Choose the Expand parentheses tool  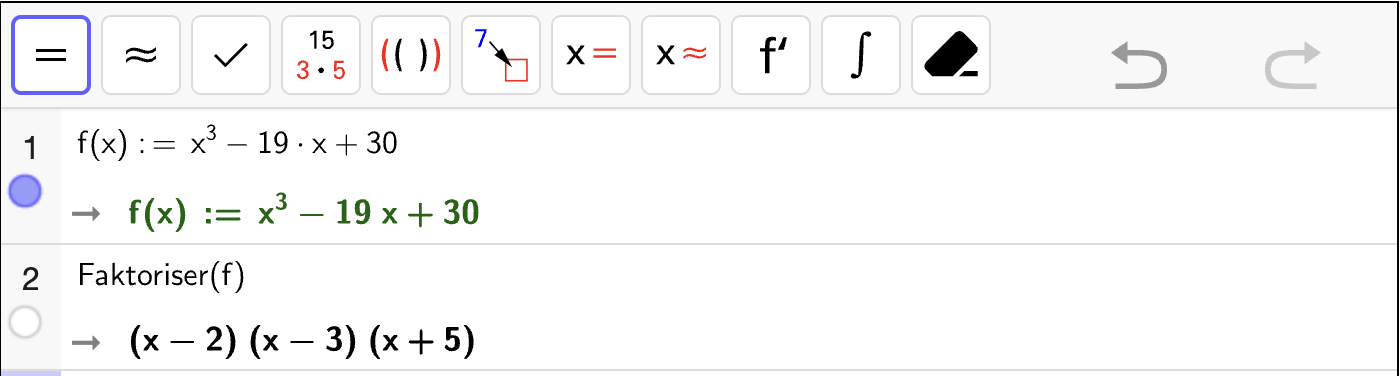point(411,55)
